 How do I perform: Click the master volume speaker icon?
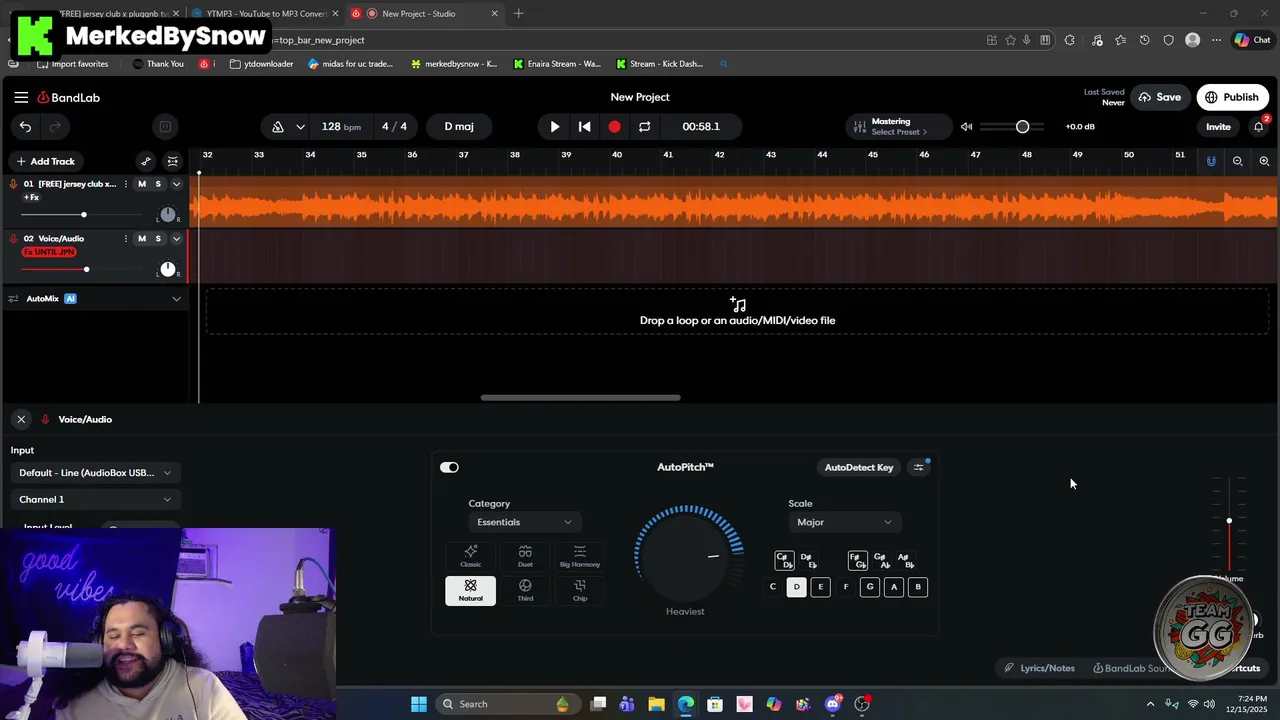point(966,127)
